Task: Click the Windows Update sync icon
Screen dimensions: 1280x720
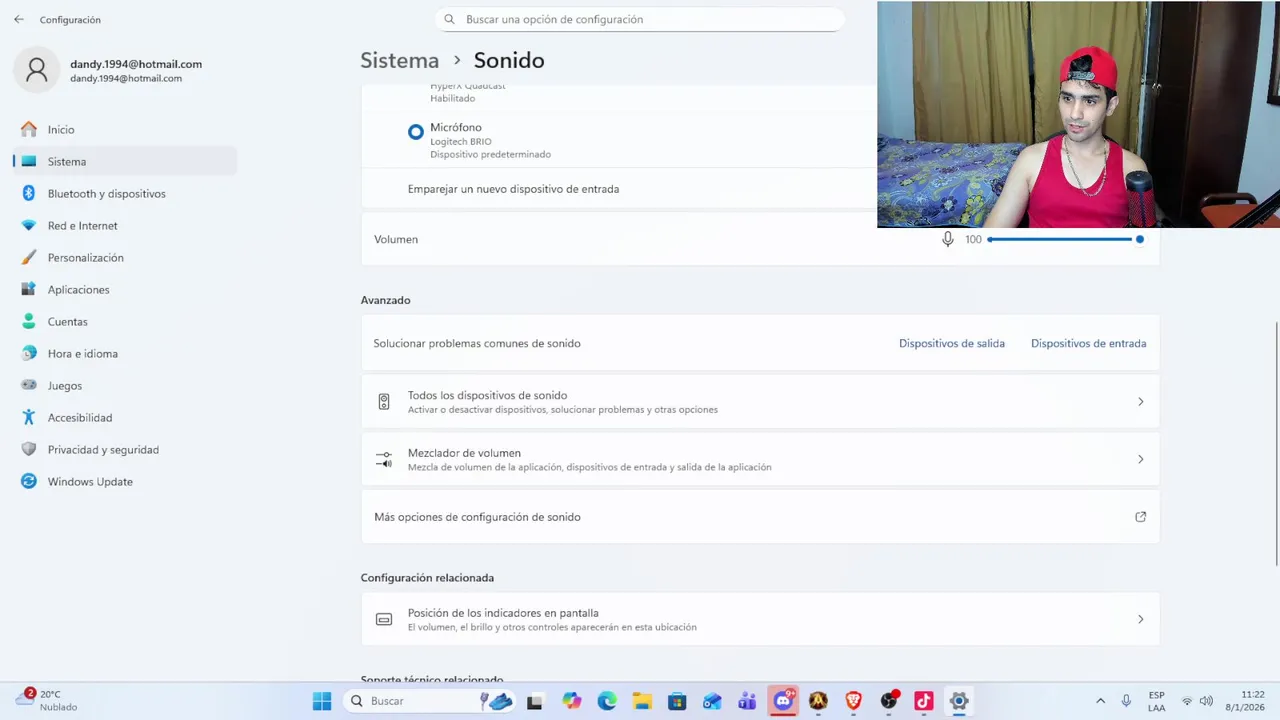Action: click(29, 482)
